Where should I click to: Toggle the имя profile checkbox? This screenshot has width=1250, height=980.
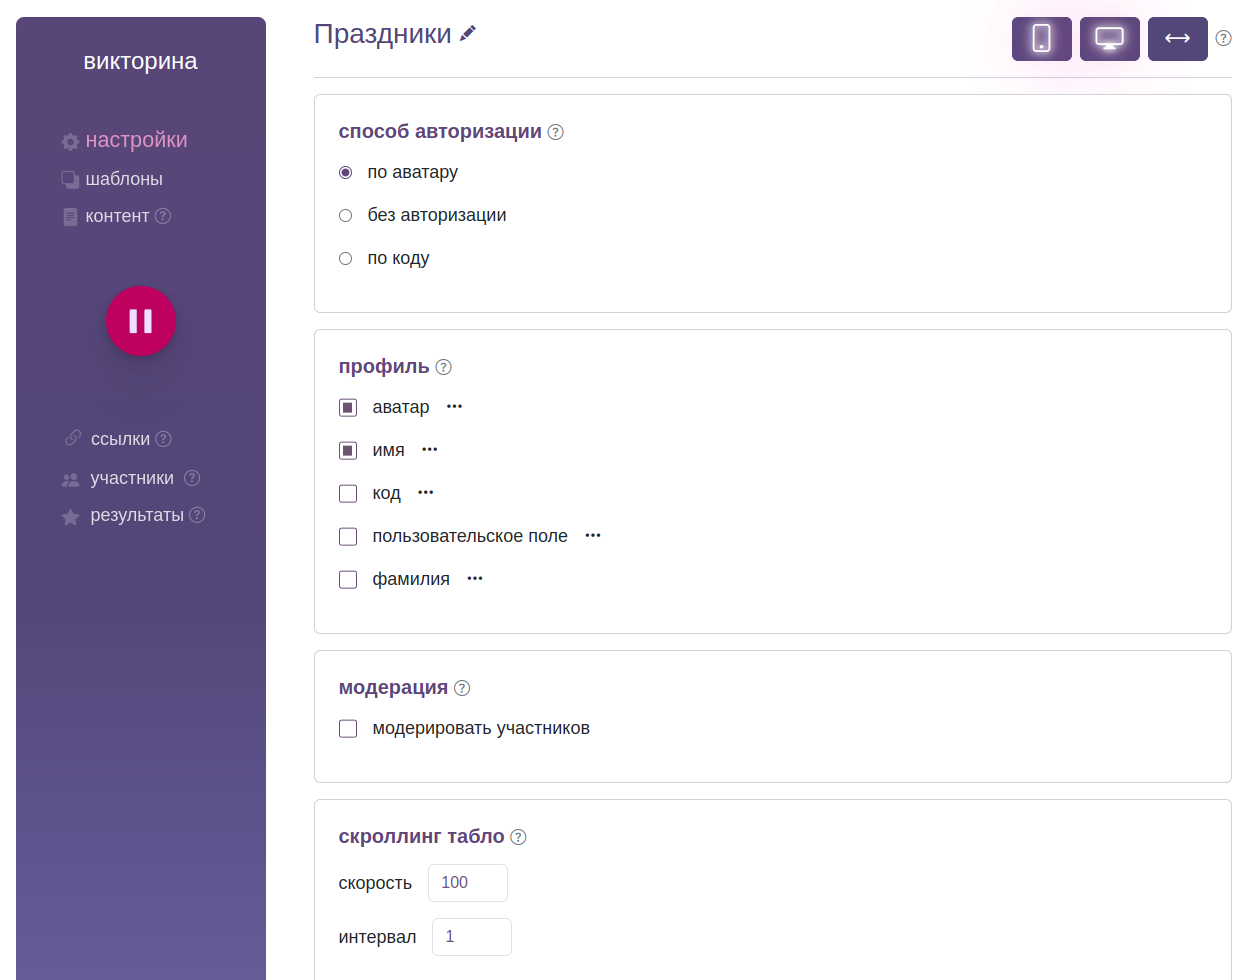point(348,450)
